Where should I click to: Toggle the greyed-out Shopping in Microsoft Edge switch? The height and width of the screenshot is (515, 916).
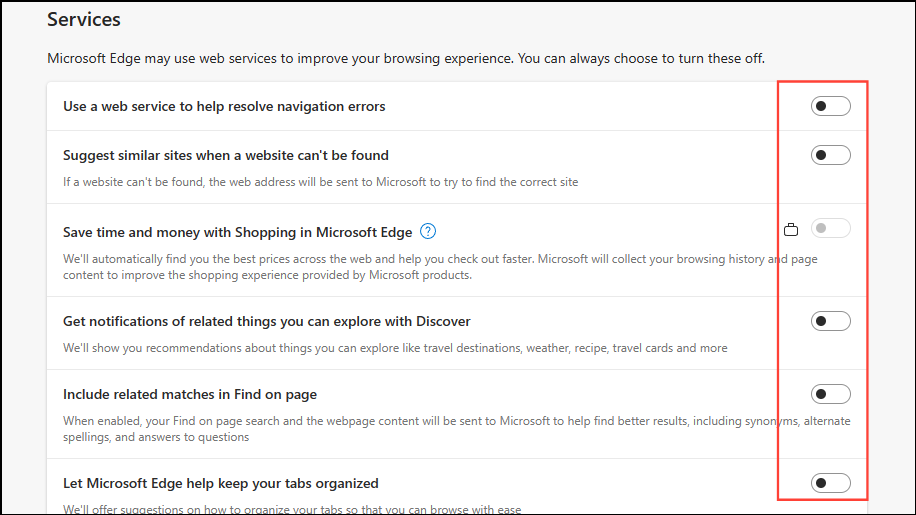point(830,228)
